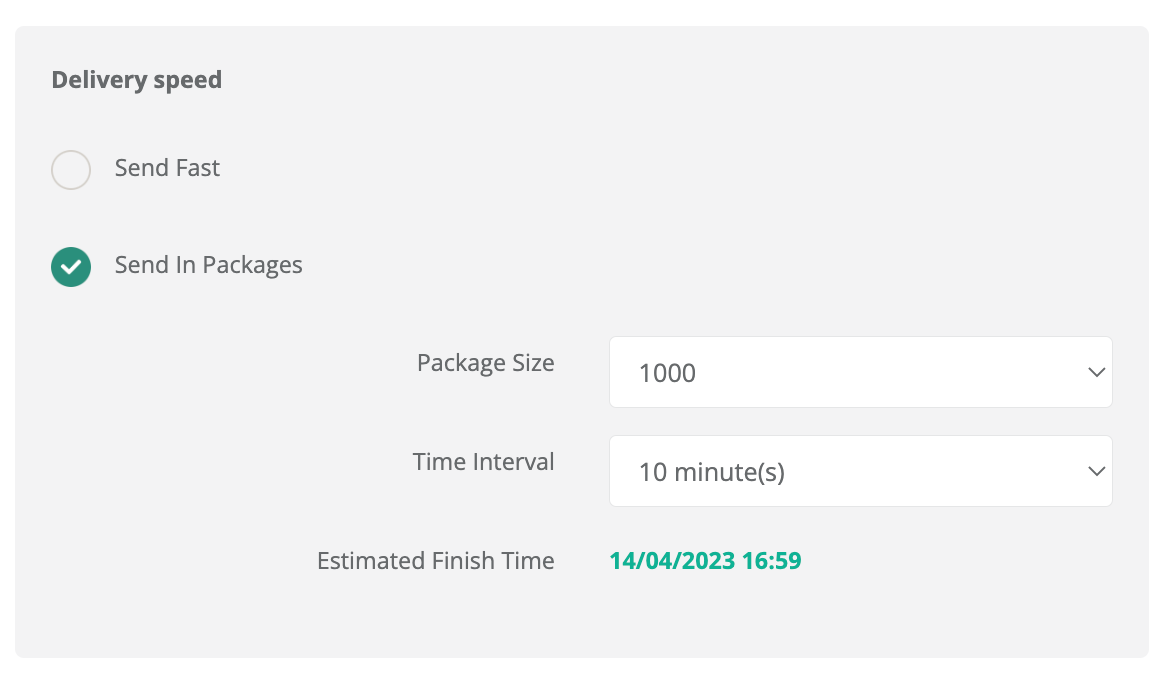Open the Time Interval dropdown
Screen dimensions: 1156x680
(x=860, y=471)
